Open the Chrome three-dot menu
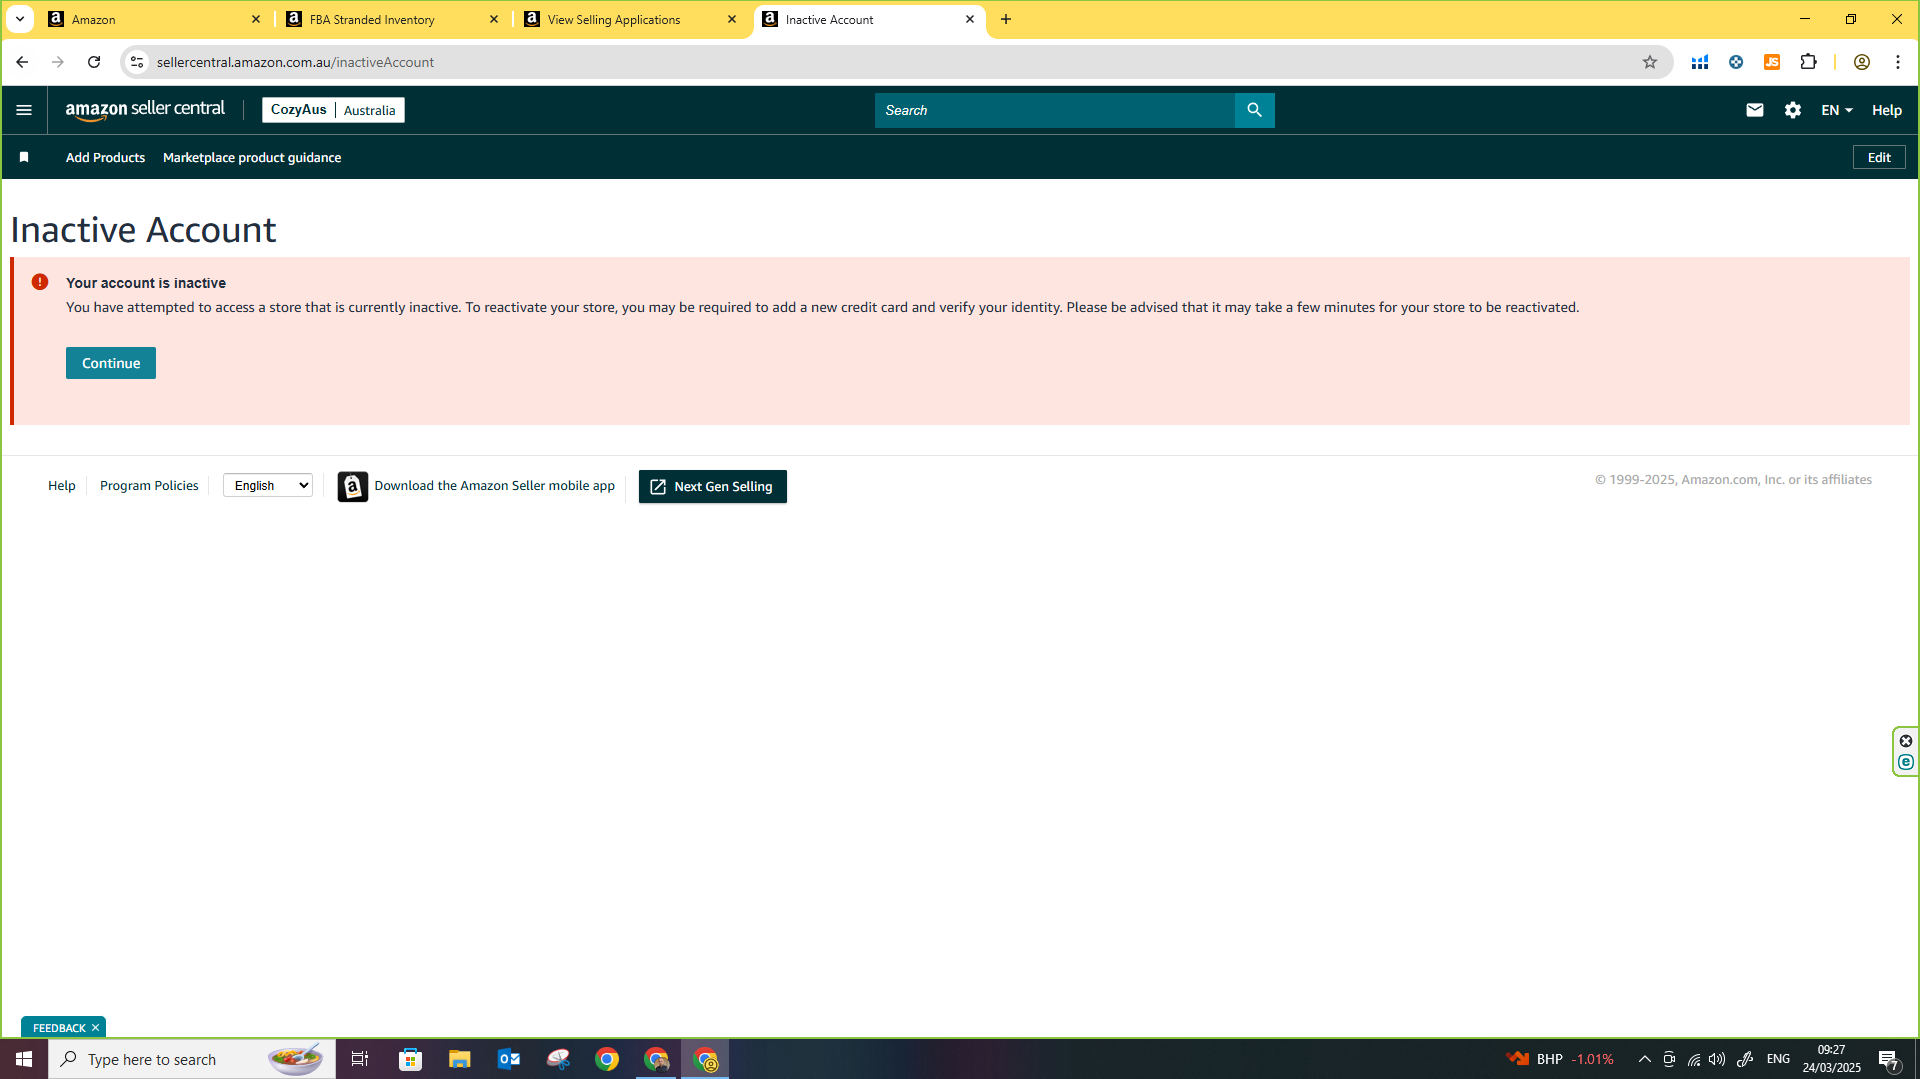Image resolution: width=1920 pixels, height=1079 pixels. coord(1898,62)
